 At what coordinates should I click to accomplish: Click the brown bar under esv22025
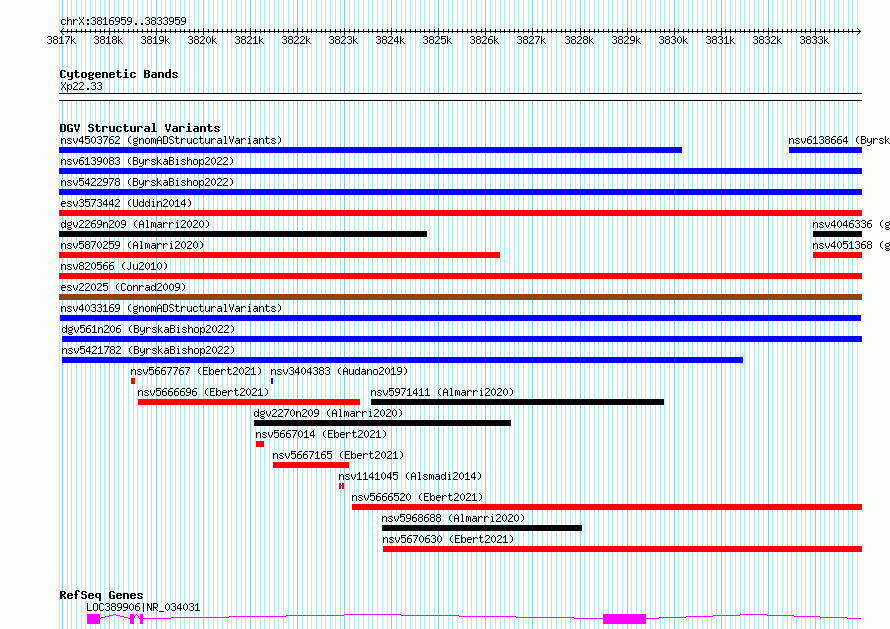pos(460,297)
